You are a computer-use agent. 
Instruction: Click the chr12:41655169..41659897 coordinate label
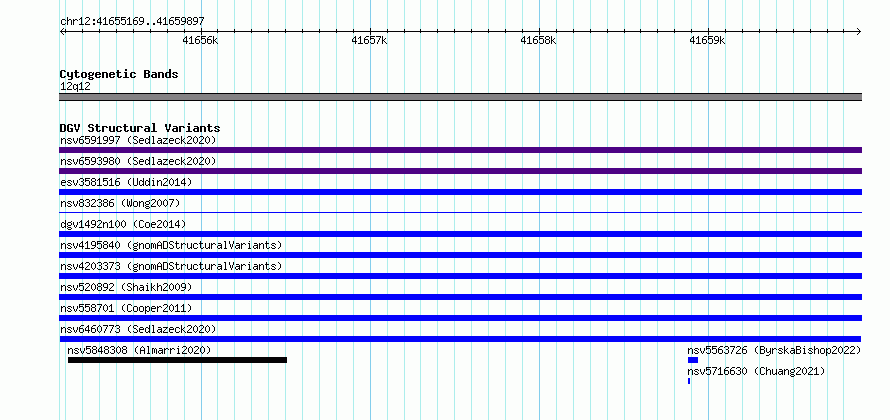click(x=132, y=21)
